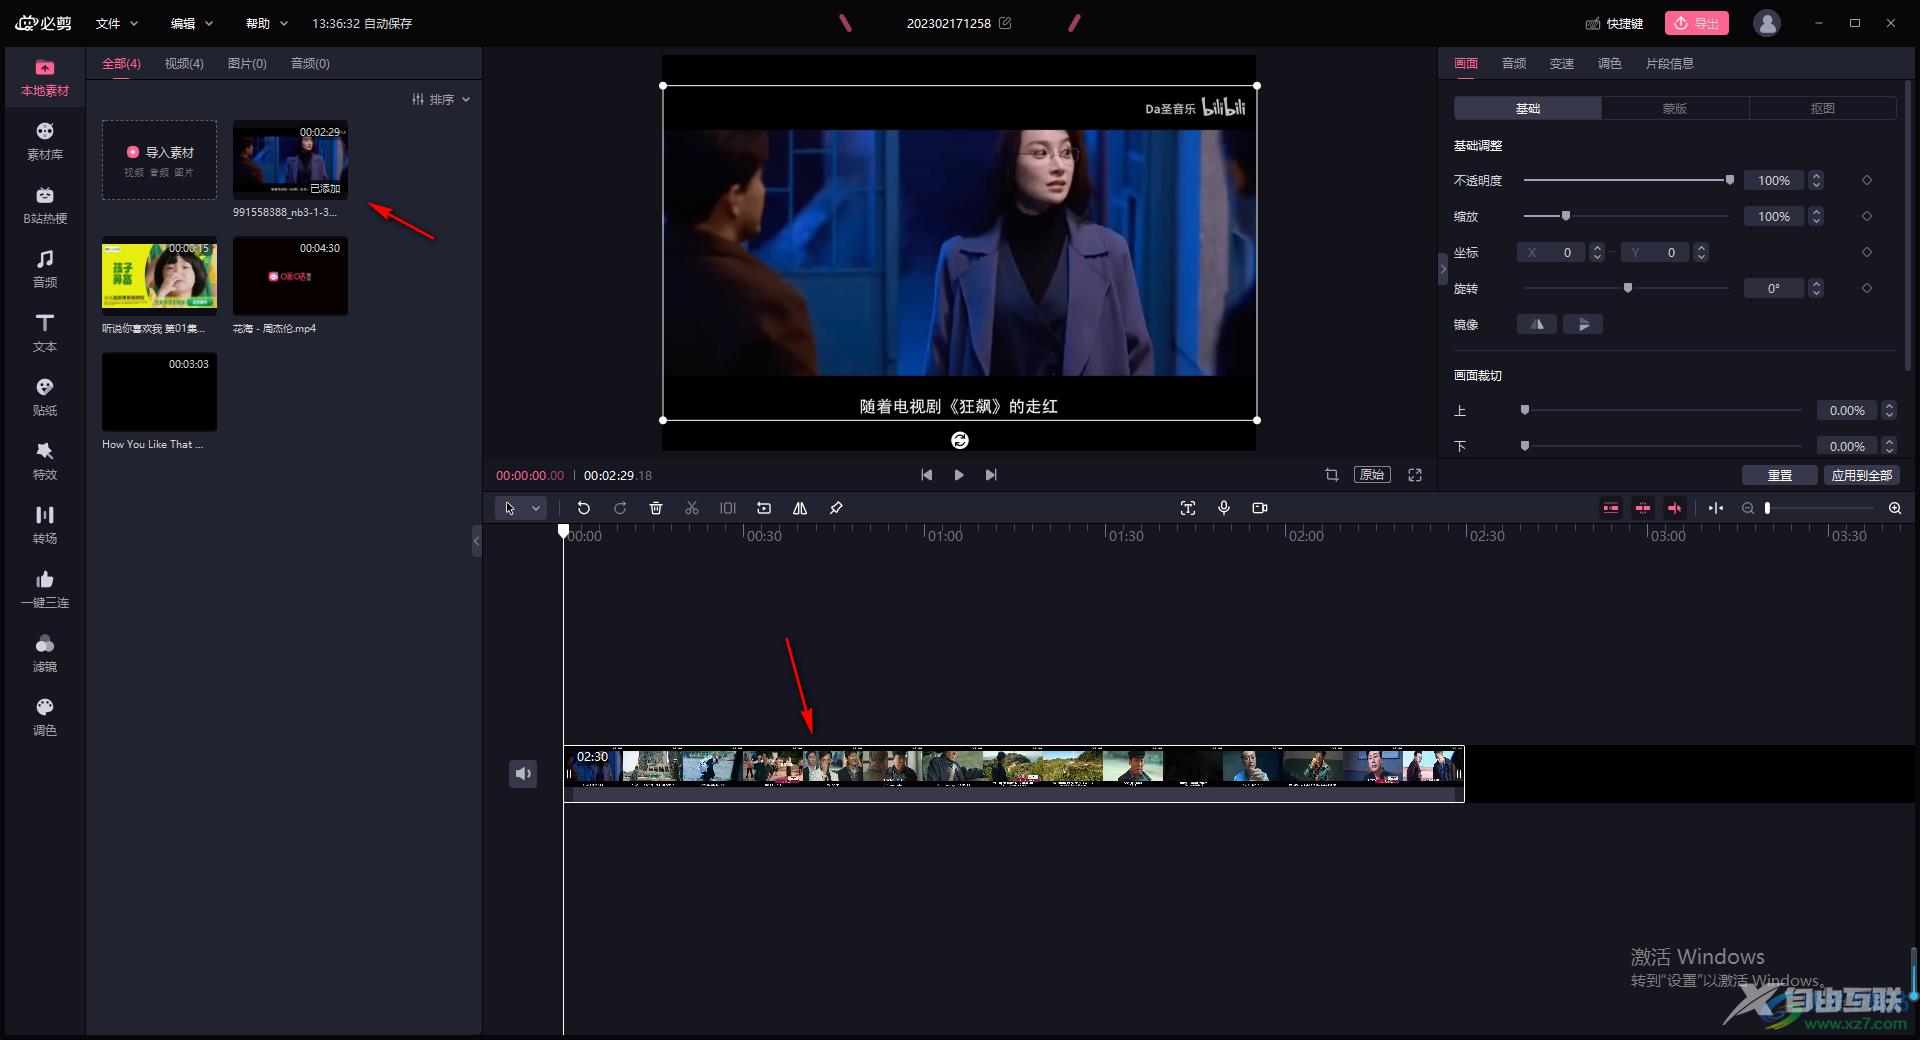The image size is (1920, 1040).
Task: Click the 原始 original ratio button
Action: click(x=1372, y=475)
